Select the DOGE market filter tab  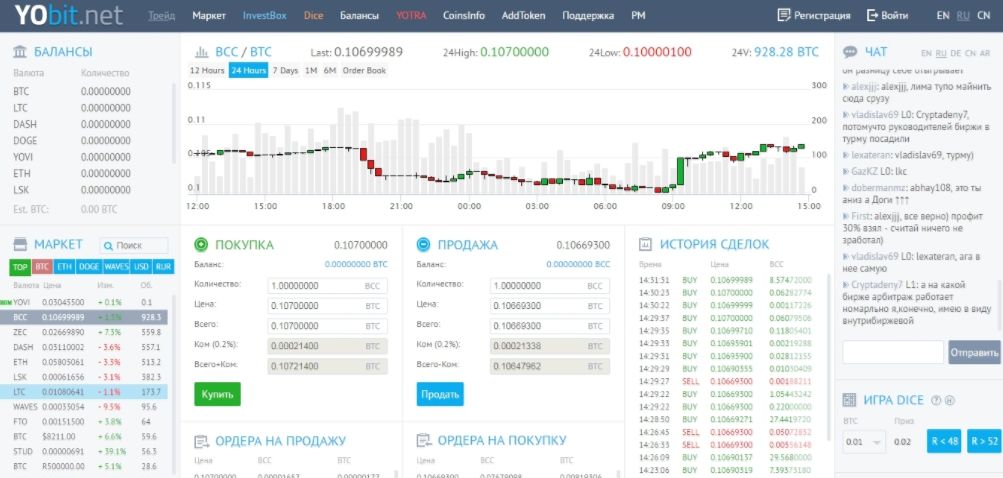89,267
